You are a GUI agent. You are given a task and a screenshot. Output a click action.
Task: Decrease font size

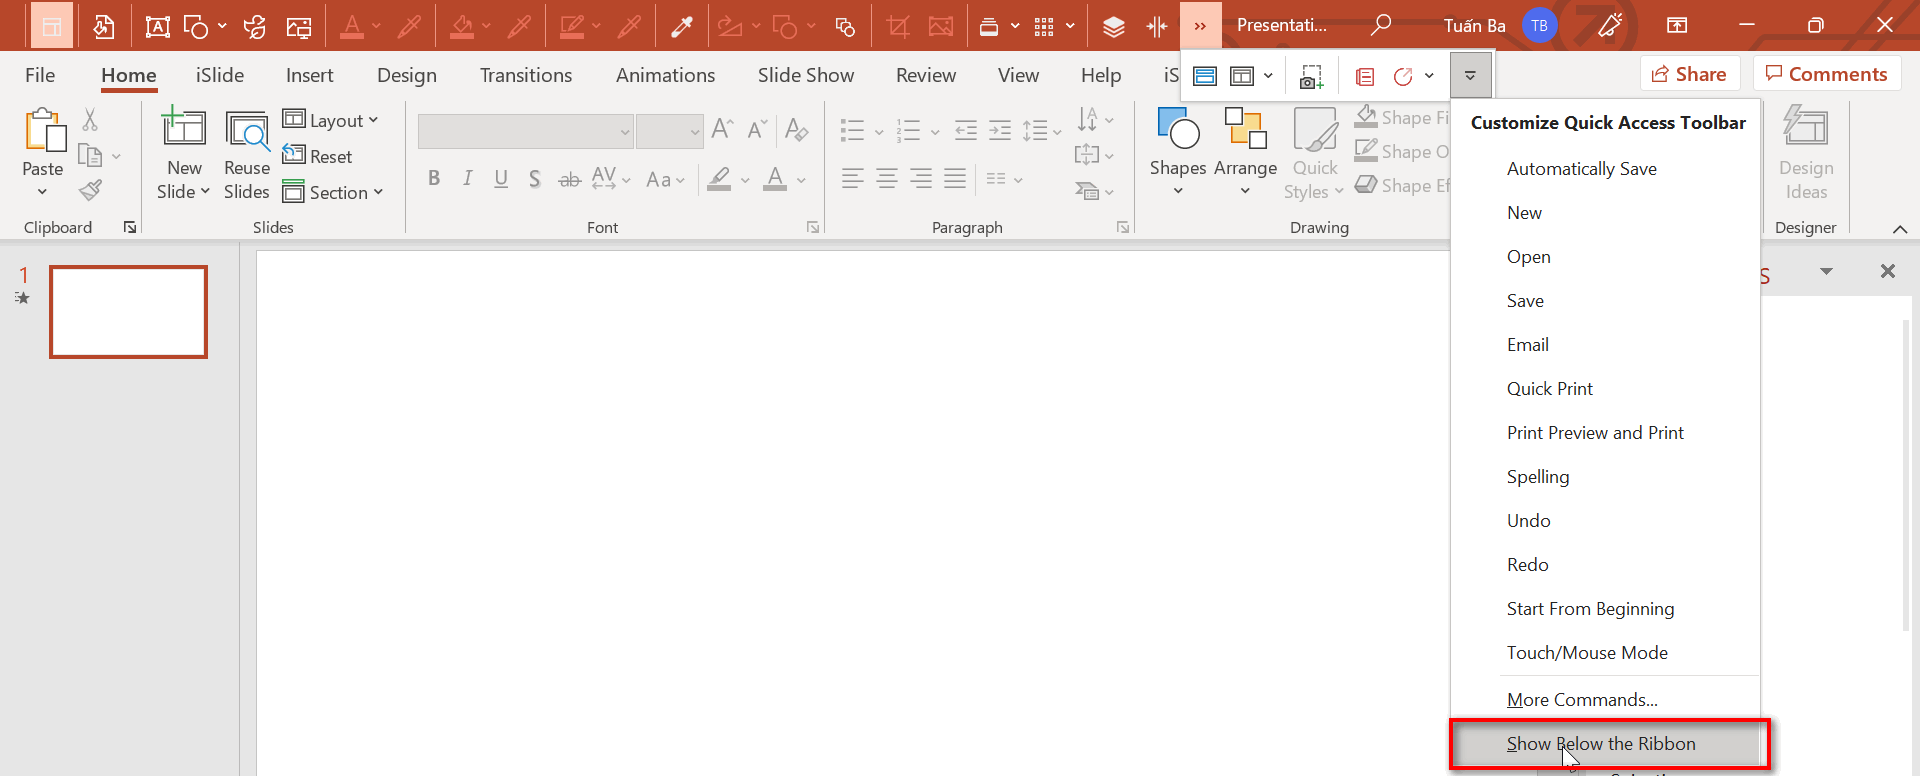tap(757, 129)
